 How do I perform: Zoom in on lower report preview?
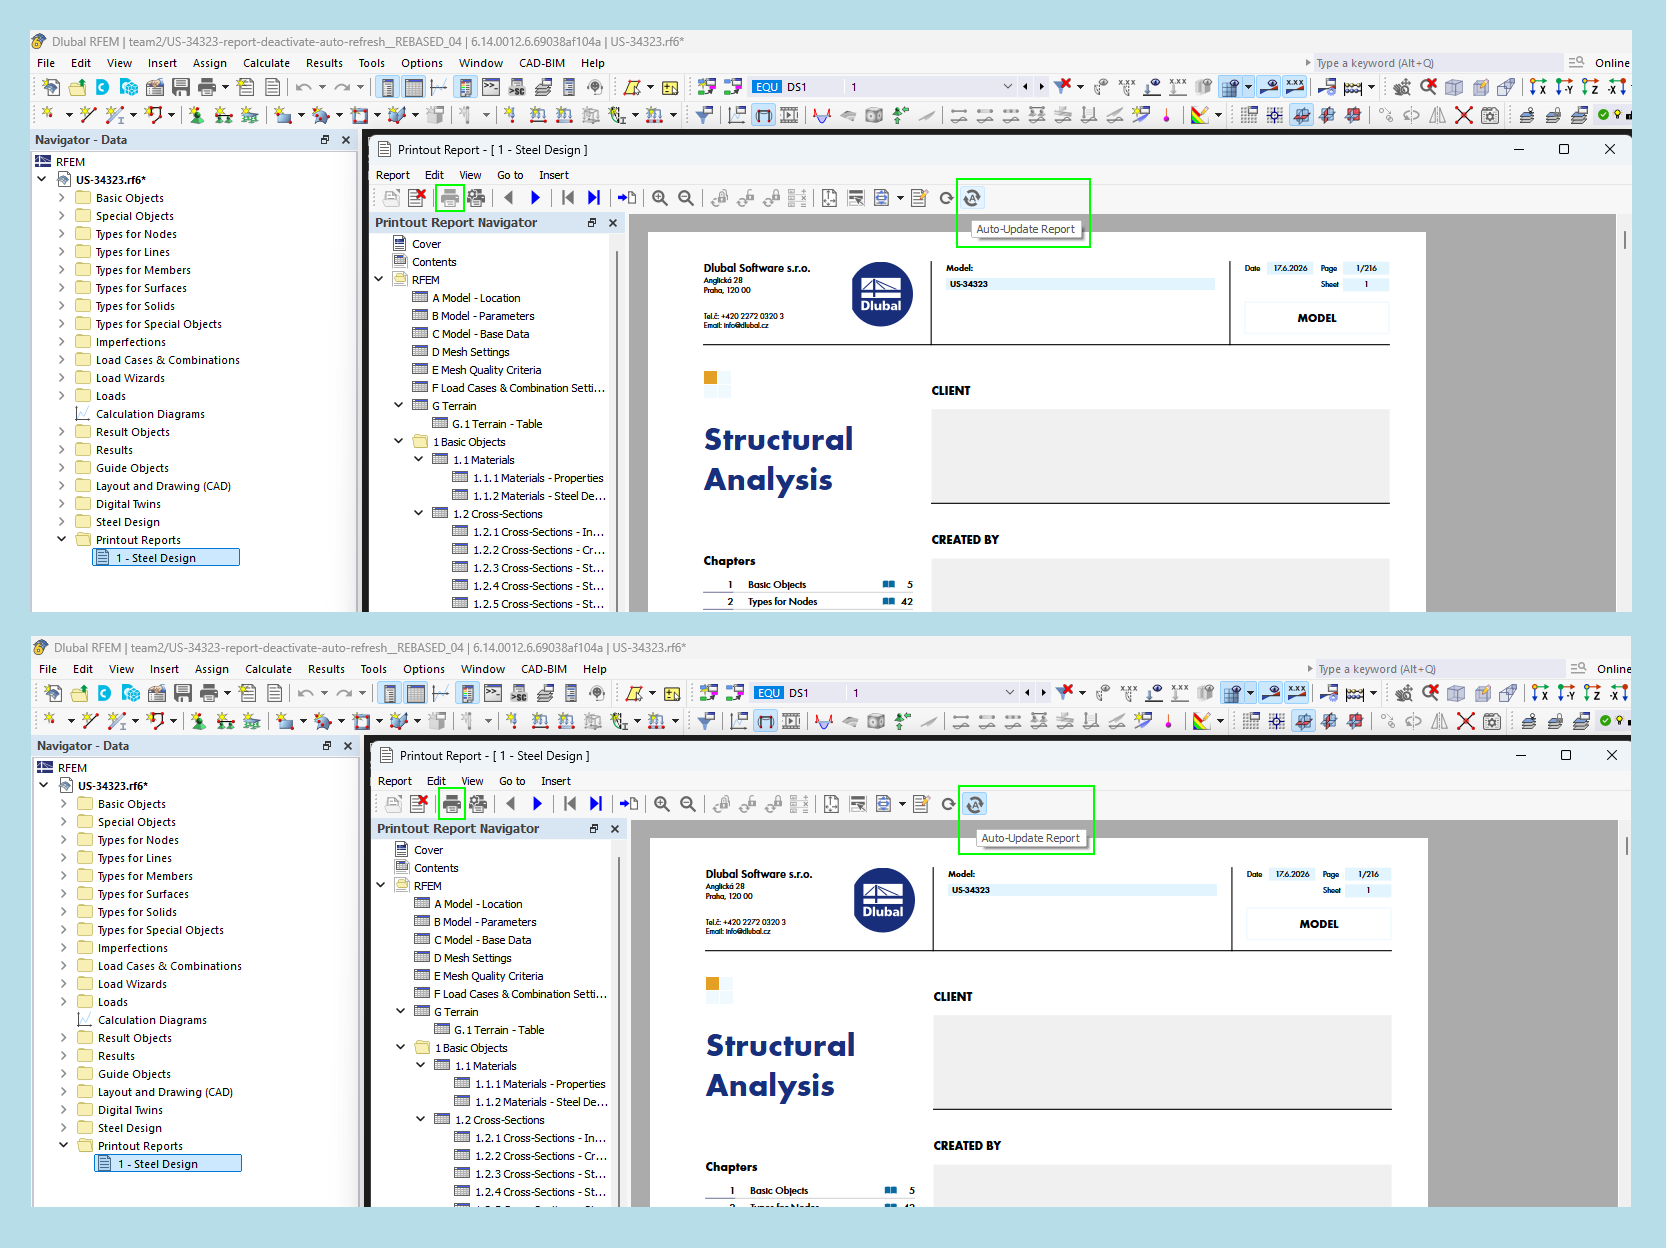[x=662, y=804]
